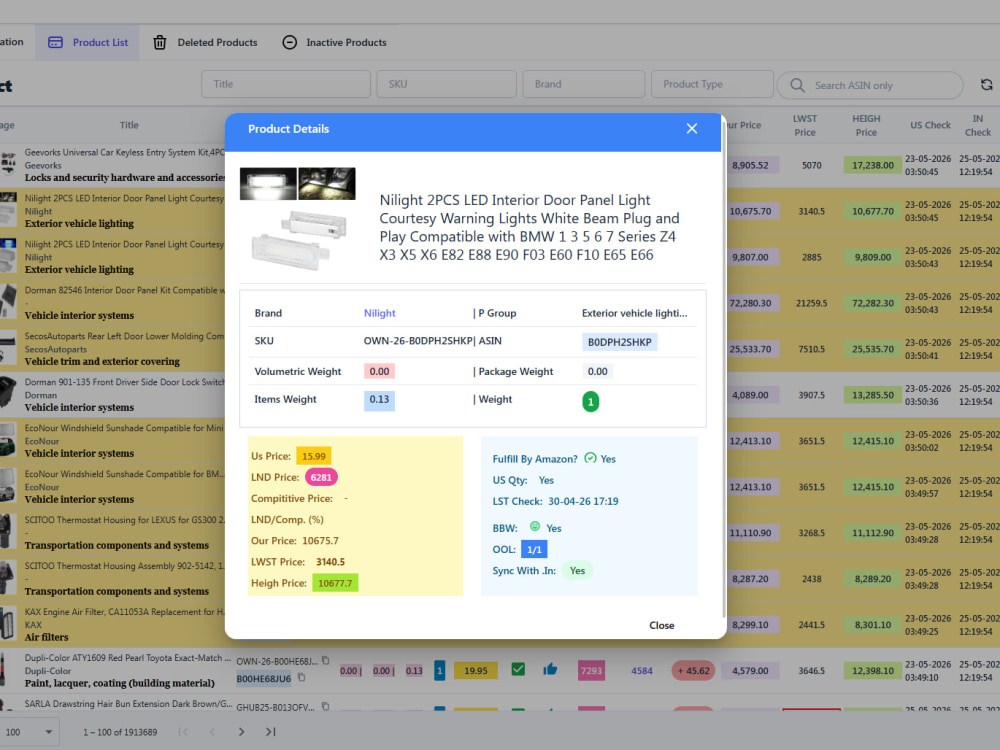
Task: Click US Check column header
Action: 930,125
